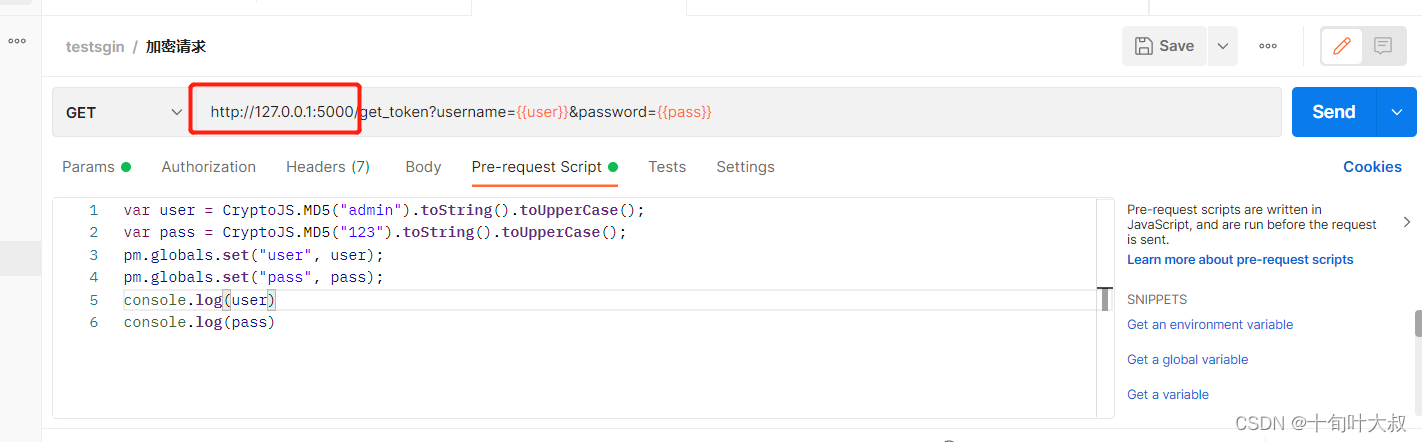Send the request

[1333, 112]
